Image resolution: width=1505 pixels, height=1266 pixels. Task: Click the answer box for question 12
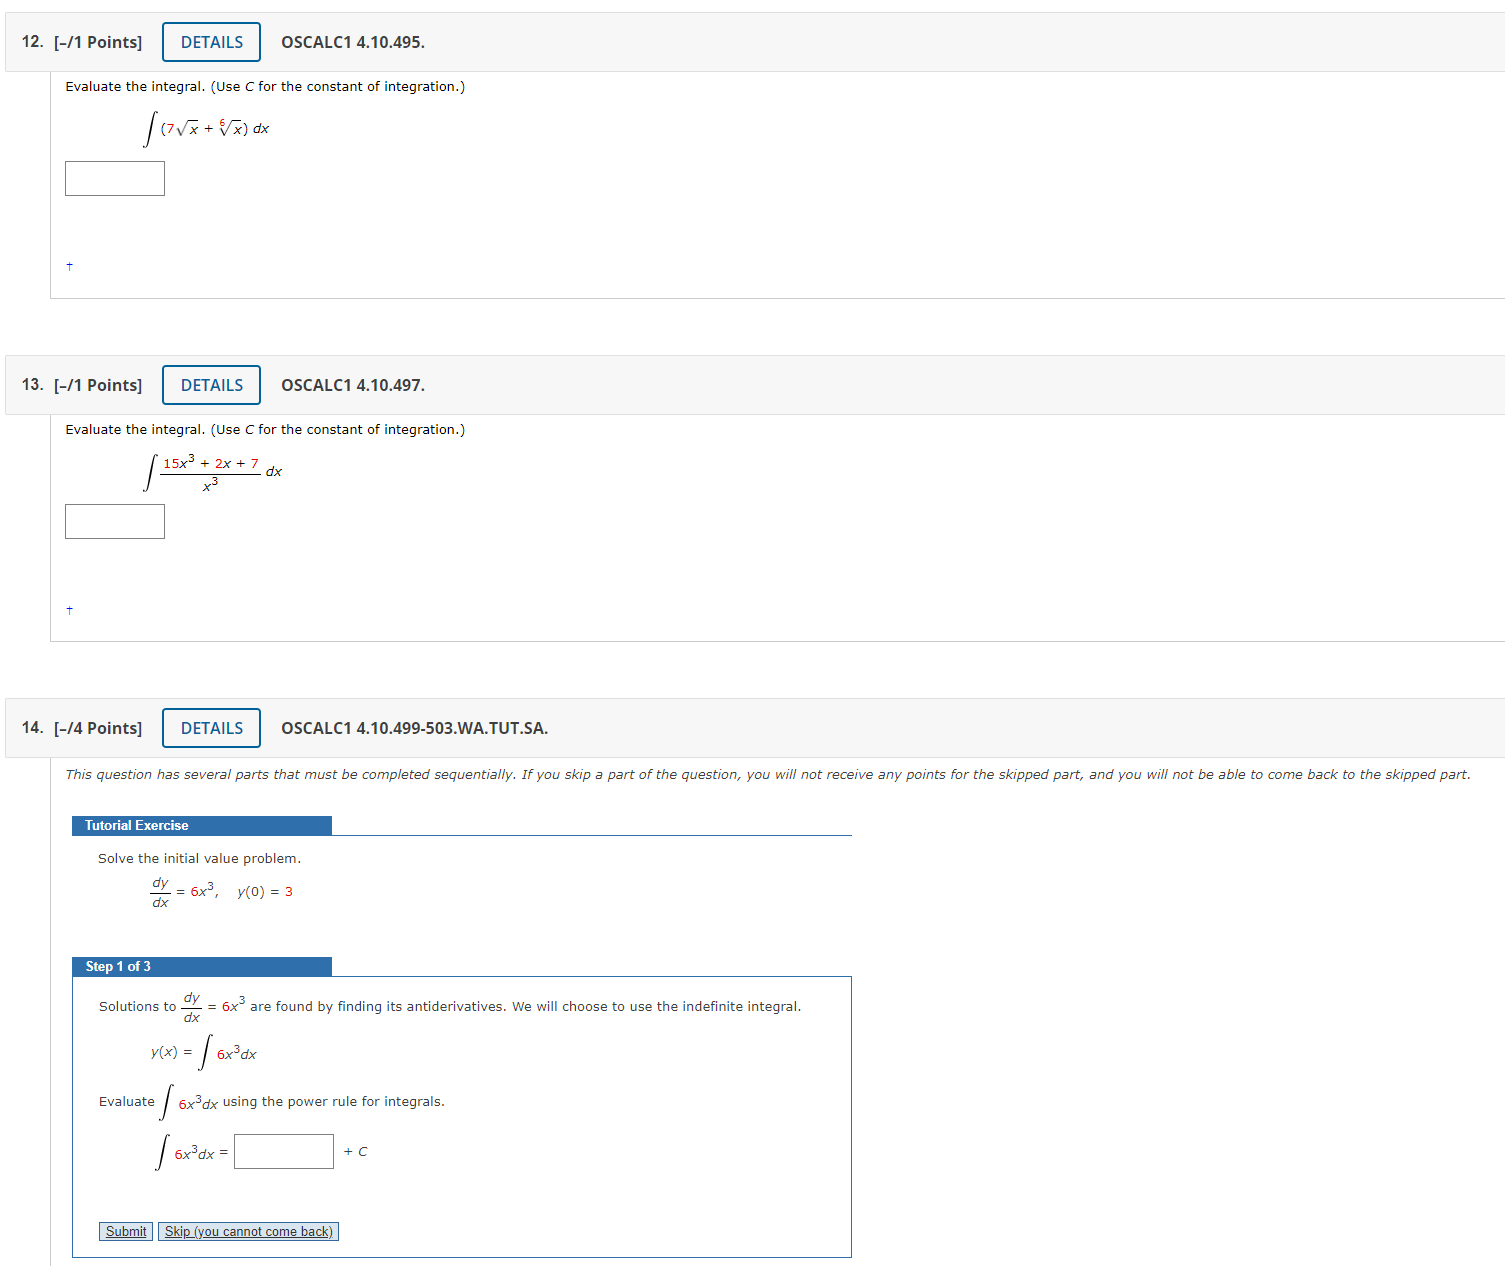coord(114,178)
